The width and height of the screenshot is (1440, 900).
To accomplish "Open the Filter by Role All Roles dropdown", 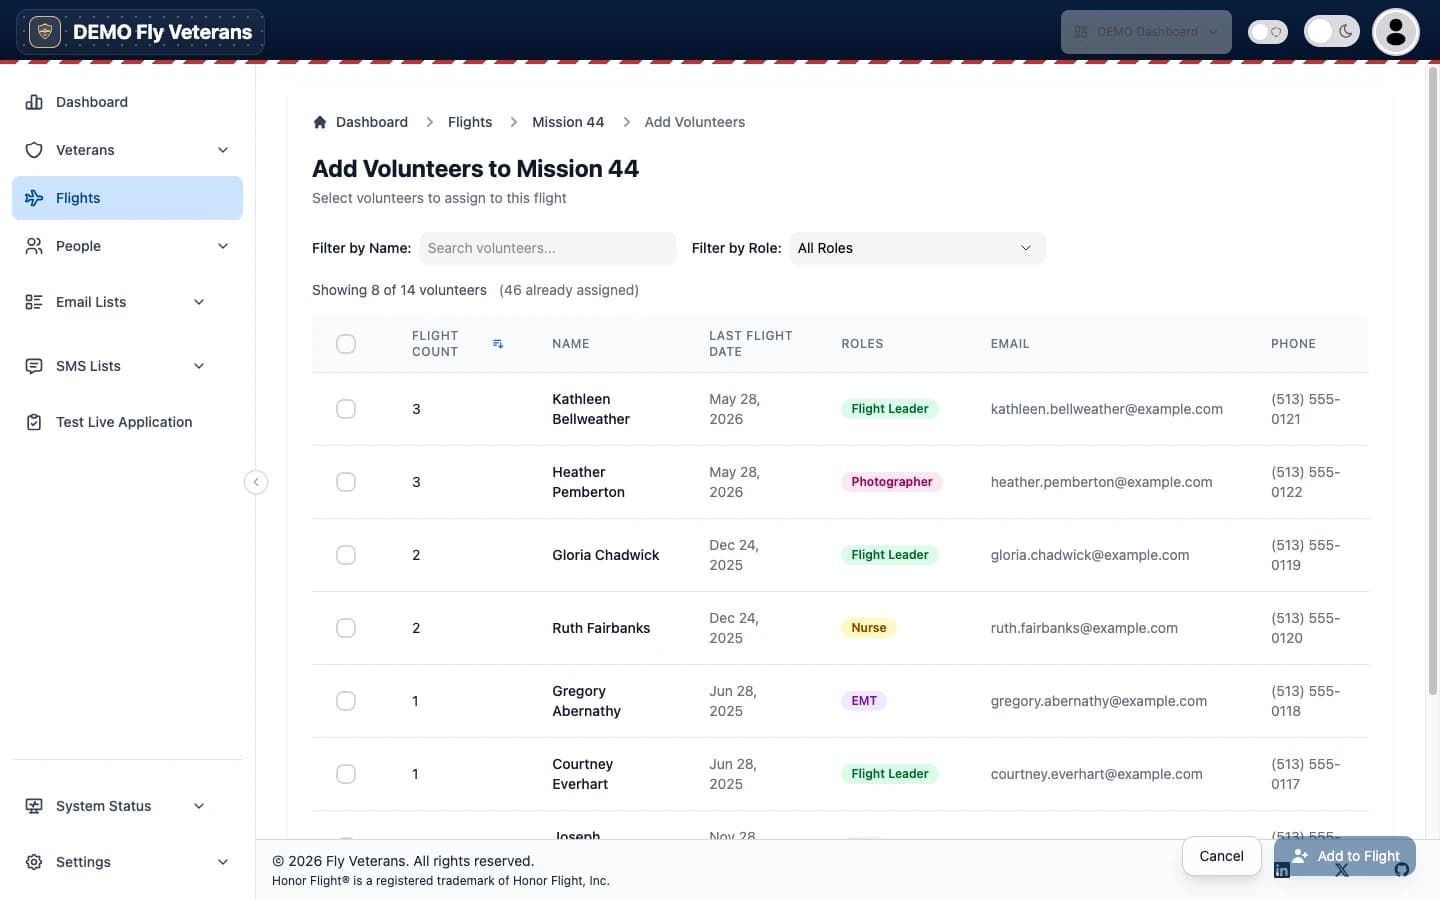I will coord(917,248).
